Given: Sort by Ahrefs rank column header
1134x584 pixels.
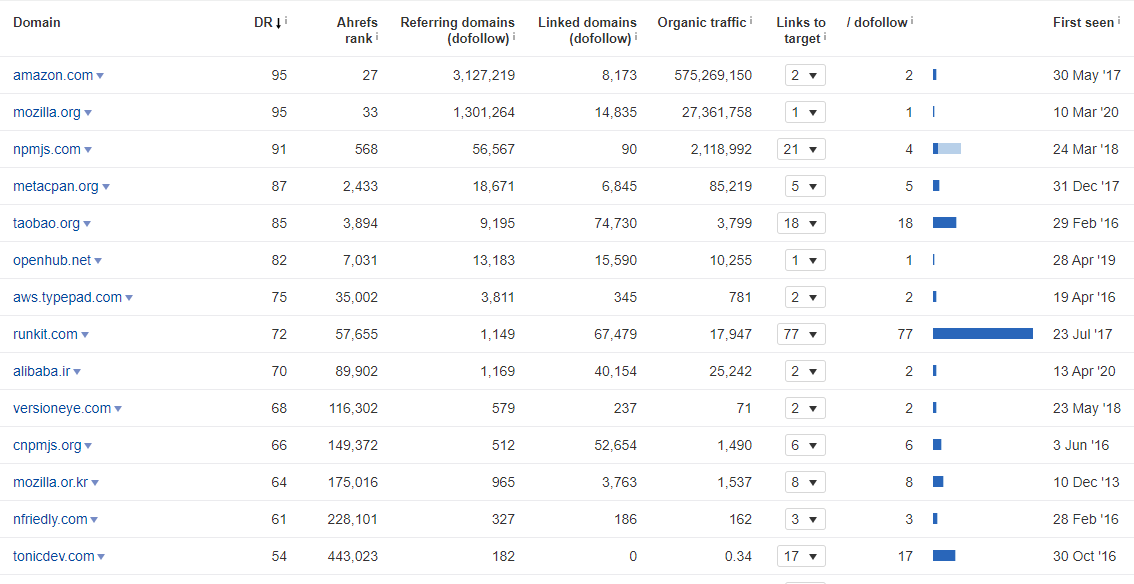Looking at the screenshot, I should pyautogui.click(x=357, y=30).
